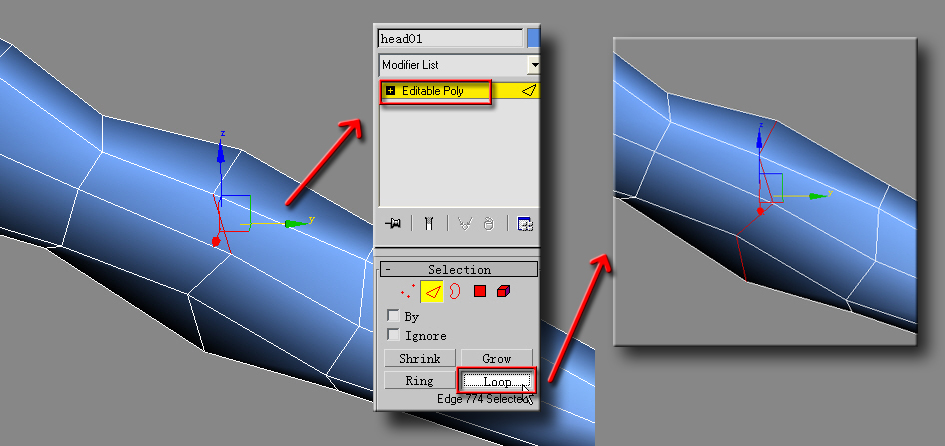Toggle Show End Result icon
The image size is (945, 446).
(428, 224)
